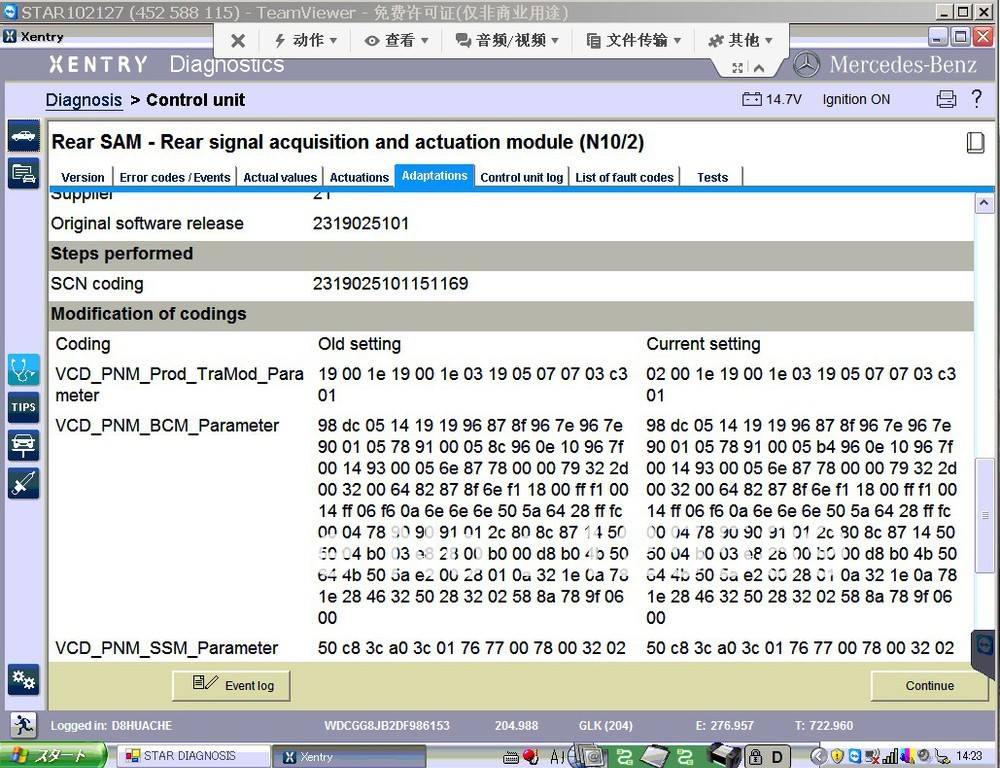Click the Continue button
The width and height of the screenshot is (1000, 768).
point(930,685)
